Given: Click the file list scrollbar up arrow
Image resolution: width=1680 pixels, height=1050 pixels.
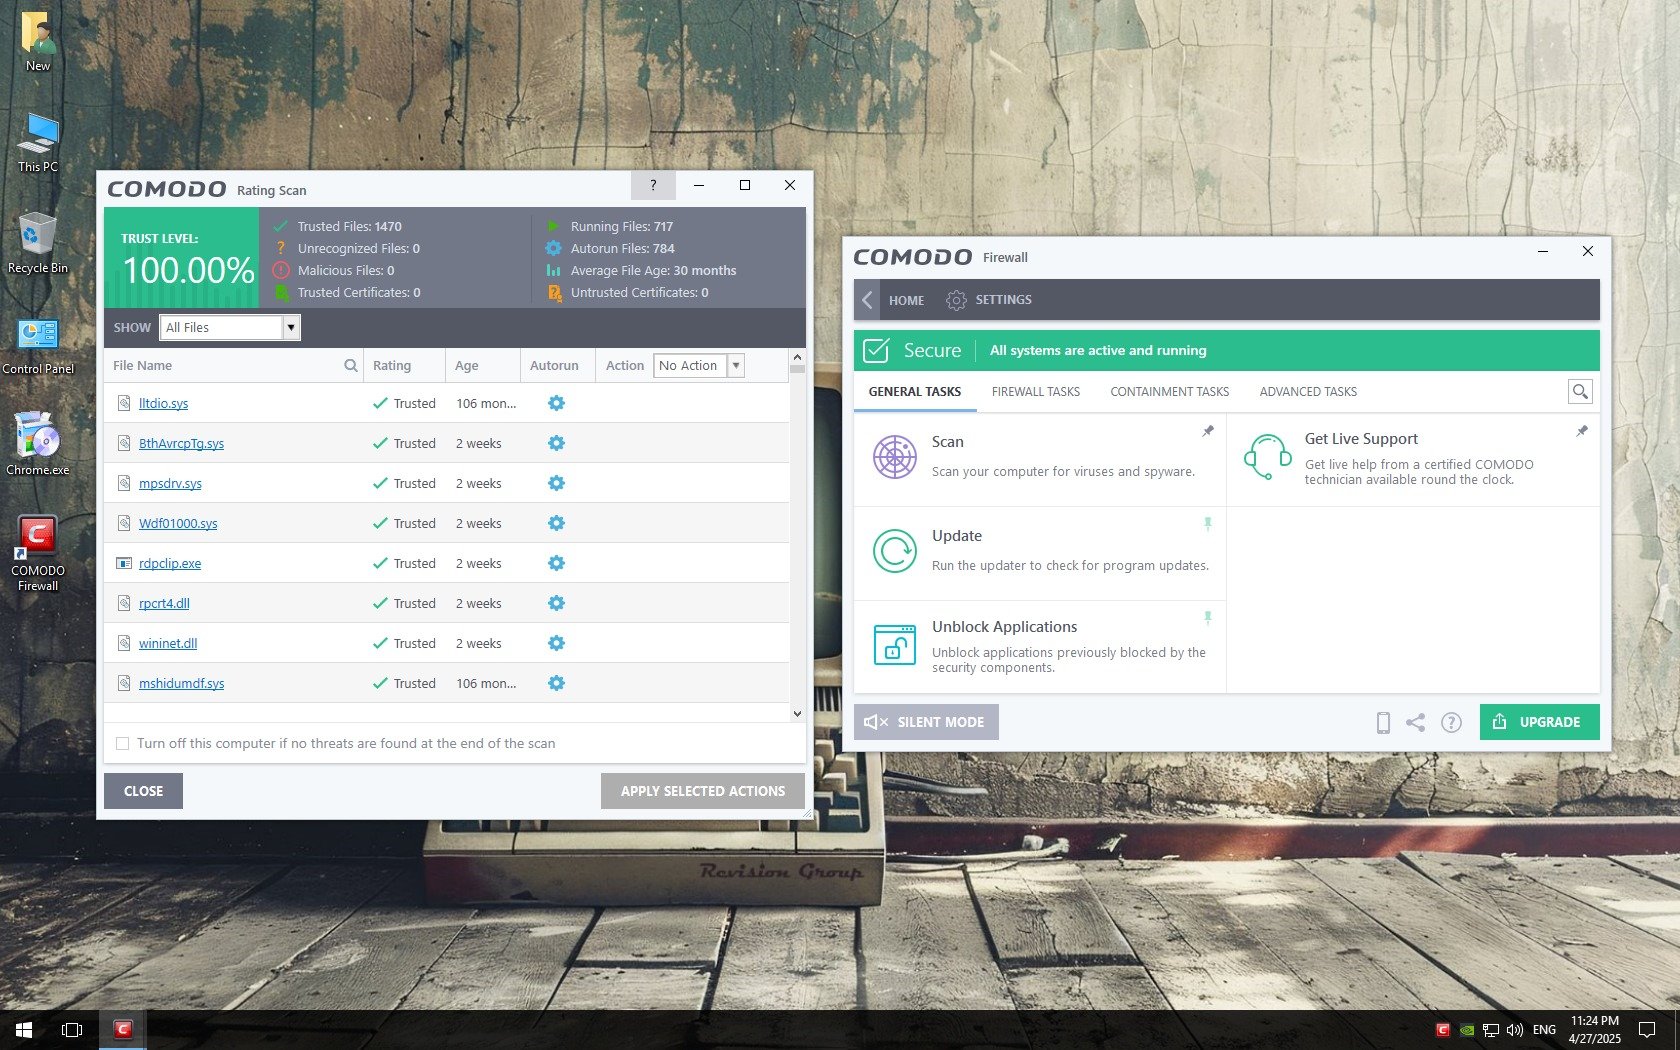Looking at the screenshot, I should 797,357.
